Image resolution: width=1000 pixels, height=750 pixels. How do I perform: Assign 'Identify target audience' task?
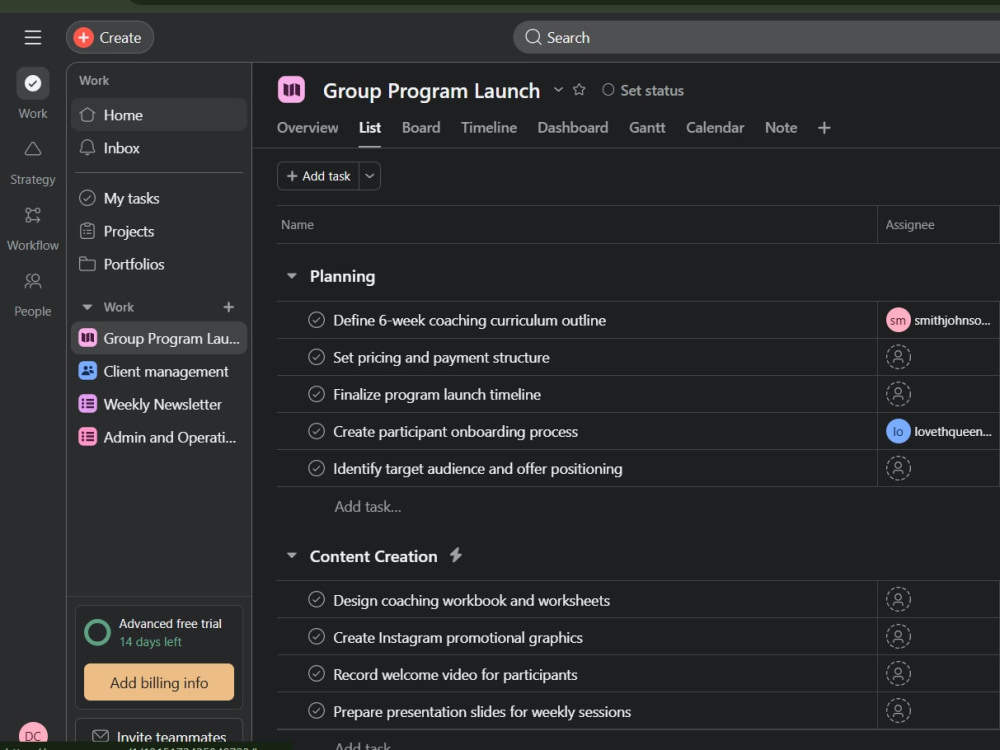point(898,468)
